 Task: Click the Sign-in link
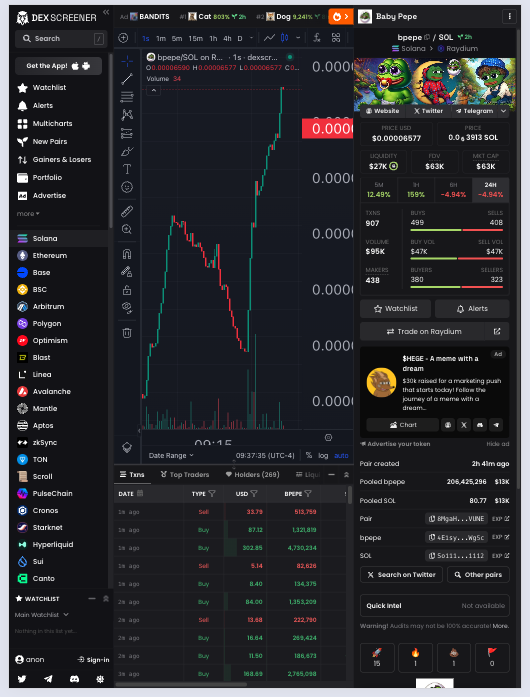coord(93,660)
